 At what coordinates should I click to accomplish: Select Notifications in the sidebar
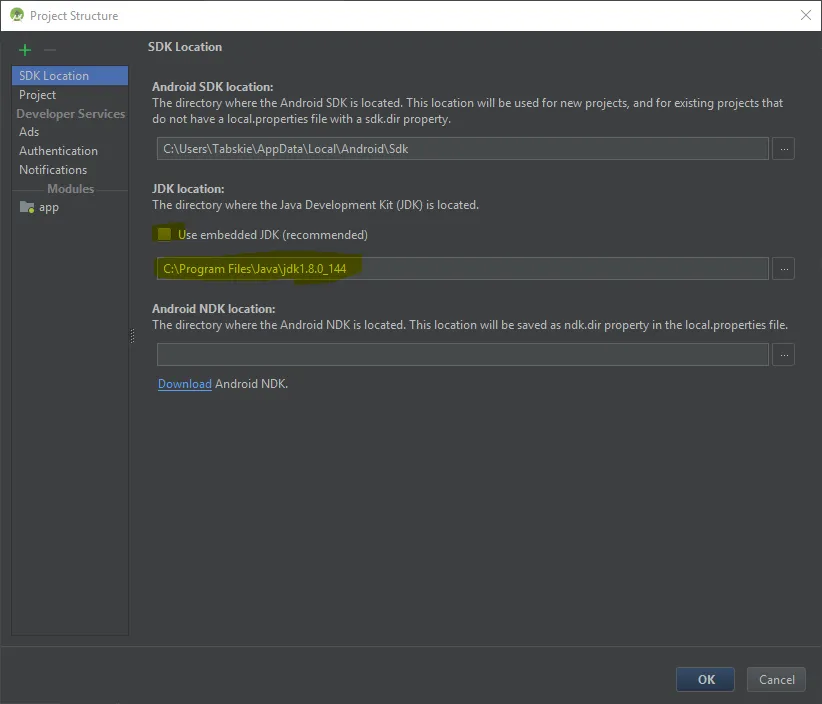click(x=53, y=170)
